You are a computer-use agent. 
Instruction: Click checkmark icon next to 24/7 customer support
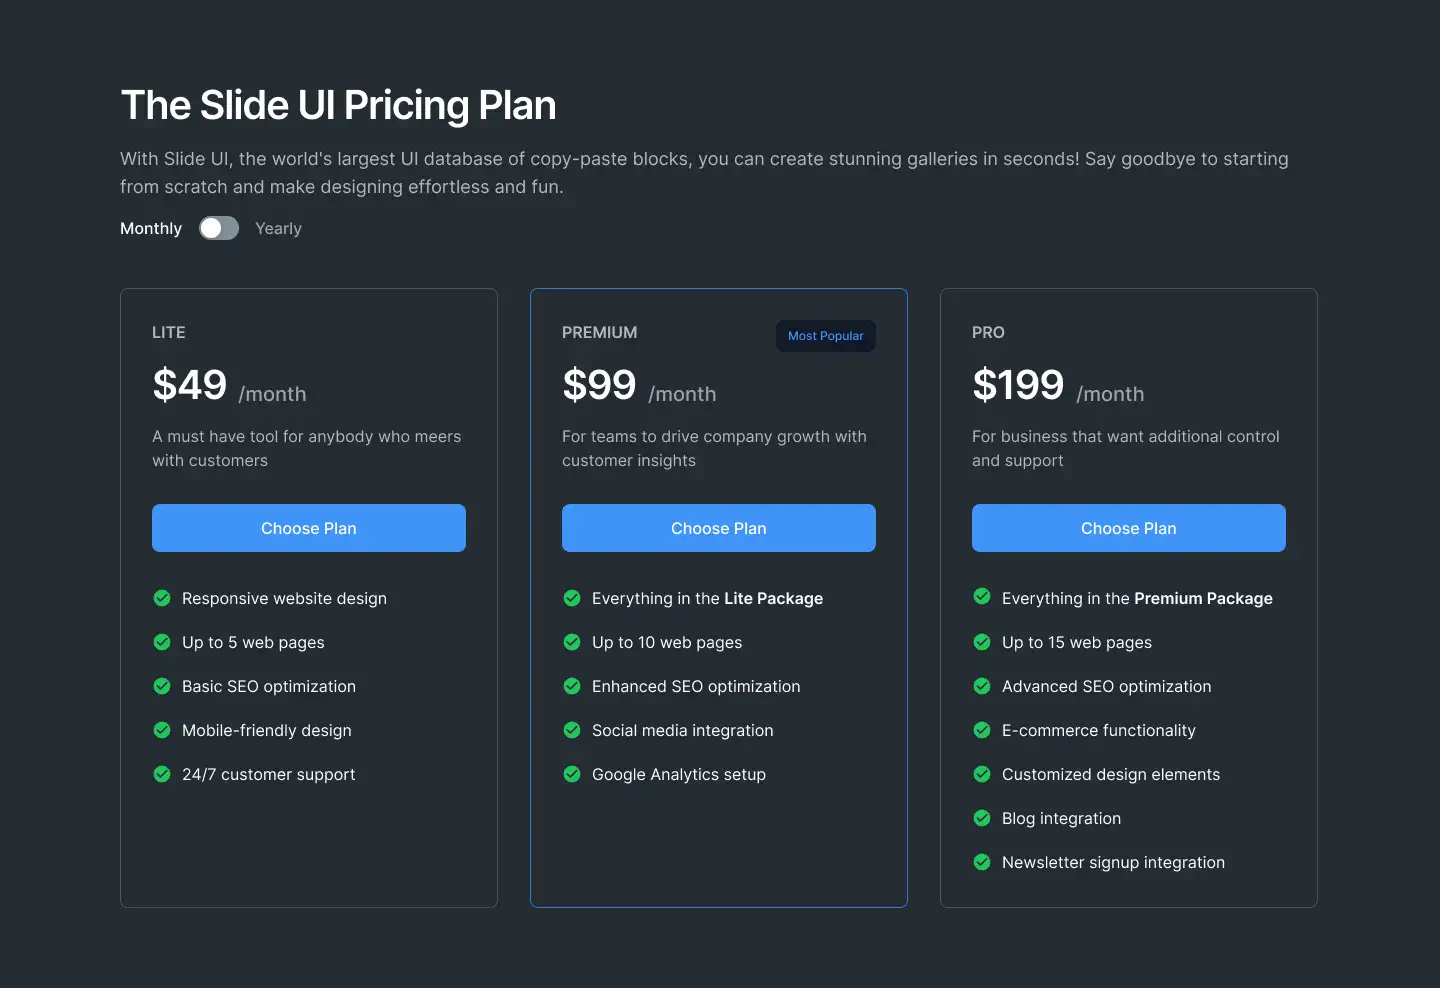[162, 774]
